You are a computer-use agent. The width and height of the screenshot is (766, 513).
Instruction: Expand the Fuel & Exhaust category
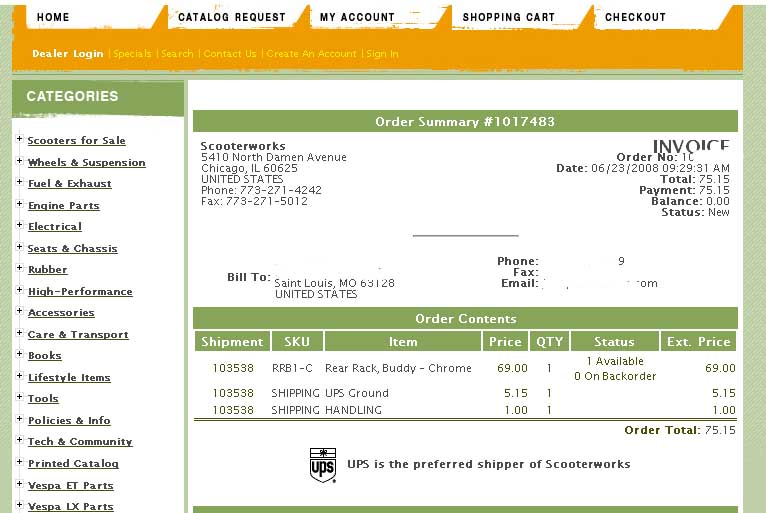19,182
